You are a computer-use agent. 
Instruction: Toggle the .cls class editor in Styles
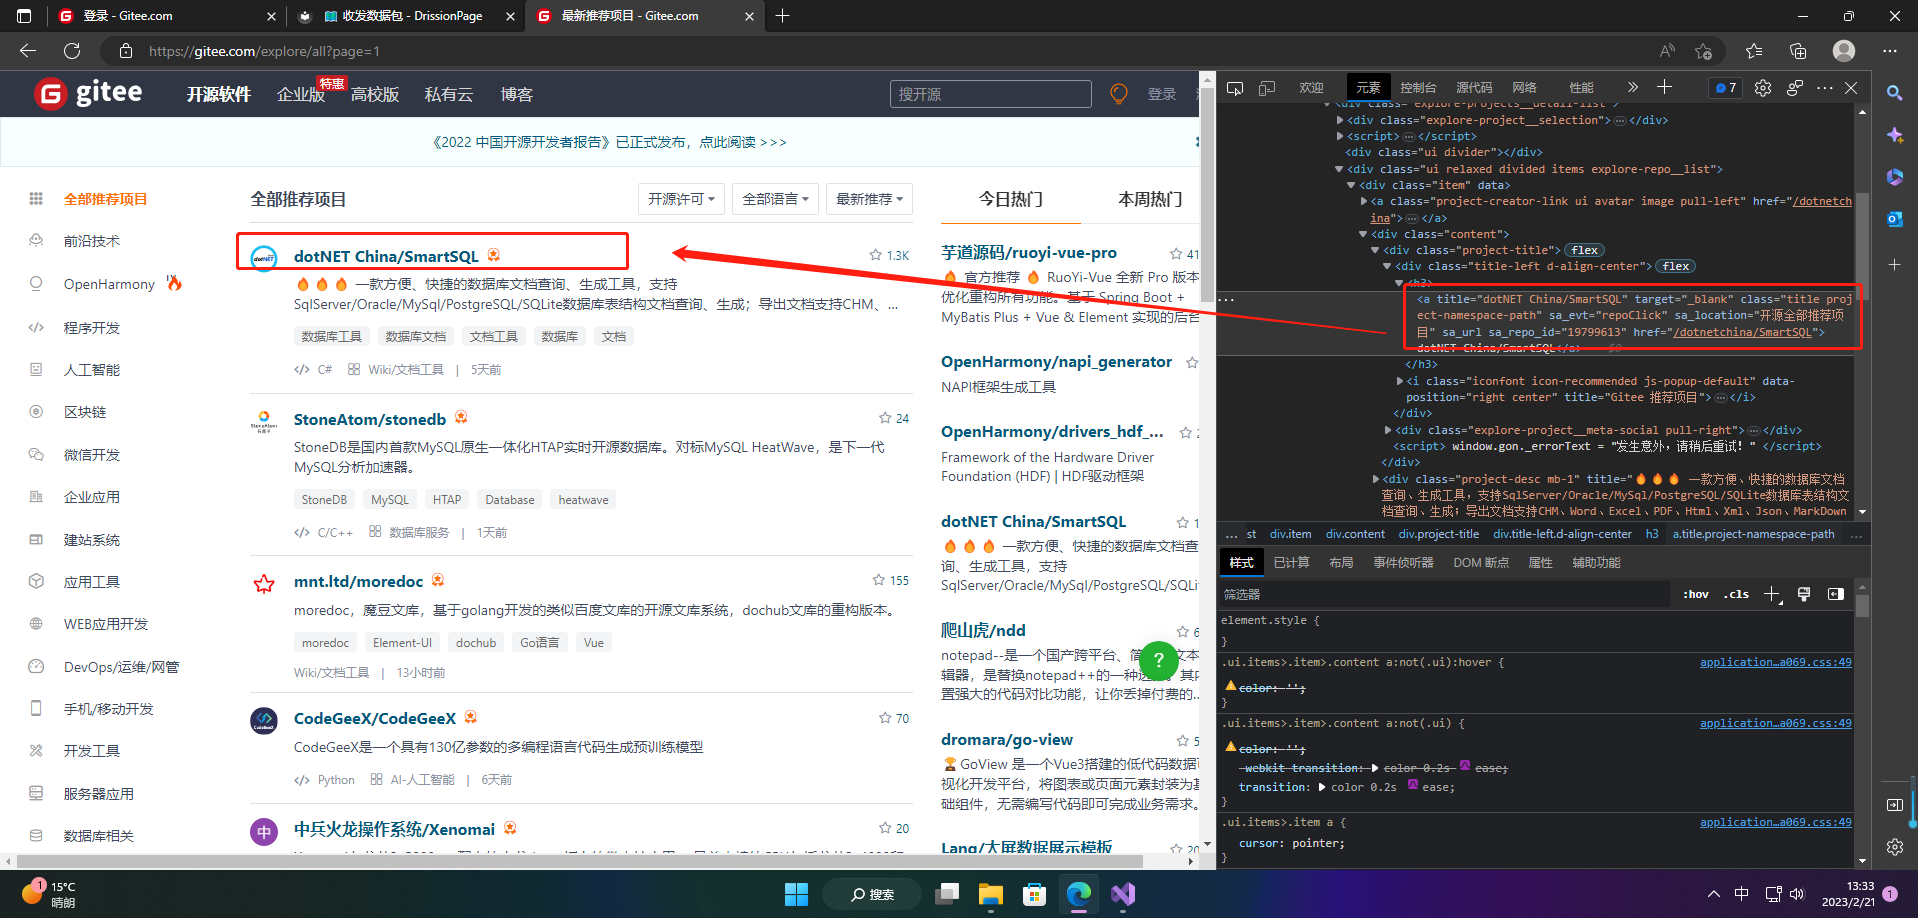1736,593
